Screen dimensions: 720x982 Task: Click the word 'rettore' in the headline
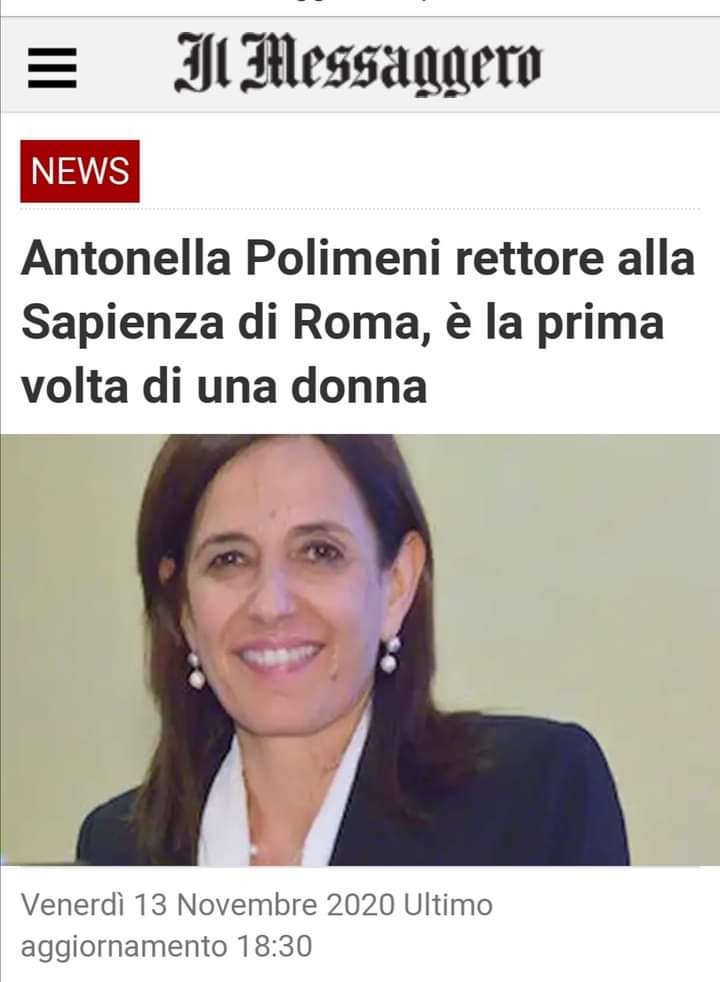tap(530, 259)
